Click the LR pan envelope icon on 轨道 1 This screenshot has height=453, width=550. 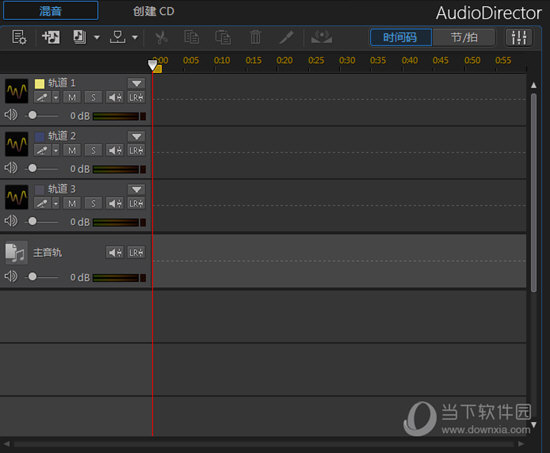pos(136,97)
